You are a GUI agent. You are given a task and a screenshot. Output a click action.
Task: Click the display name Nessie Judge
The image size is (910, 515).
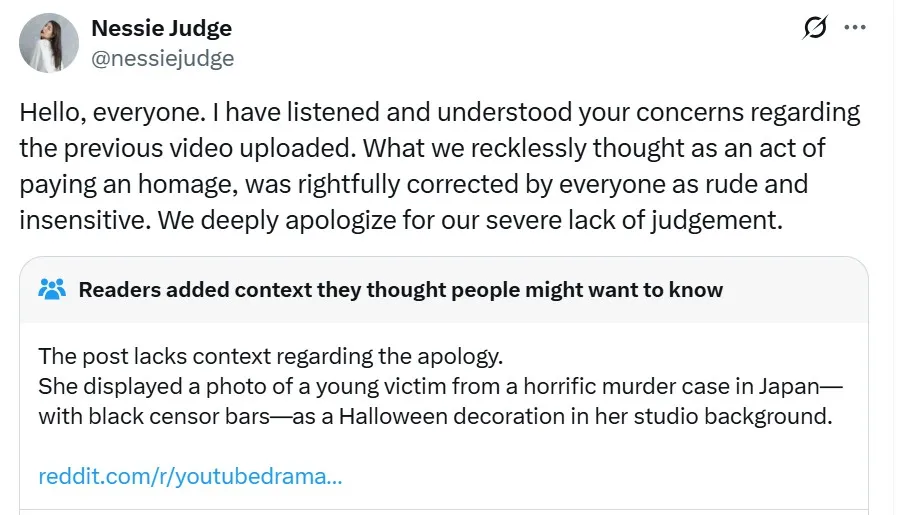(161, 27)
